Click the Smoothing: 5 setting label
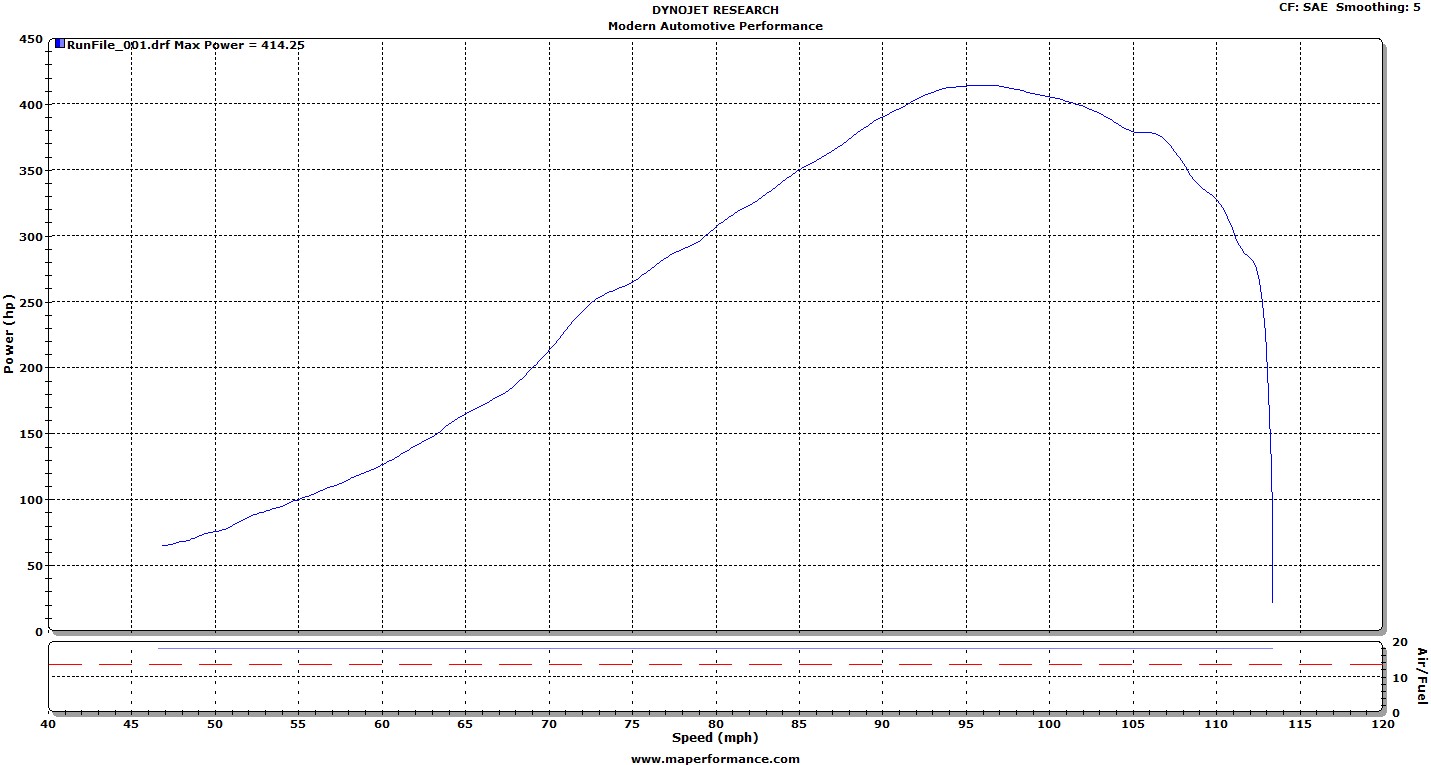1431x765 pixels. pyautogui.click(x=1379, y=7)
